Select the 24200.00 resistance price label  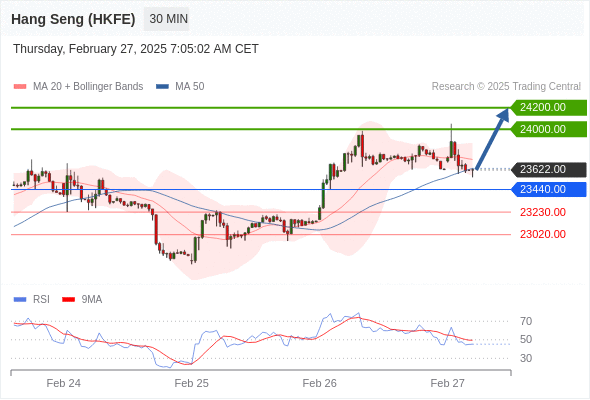pos(549,108)
